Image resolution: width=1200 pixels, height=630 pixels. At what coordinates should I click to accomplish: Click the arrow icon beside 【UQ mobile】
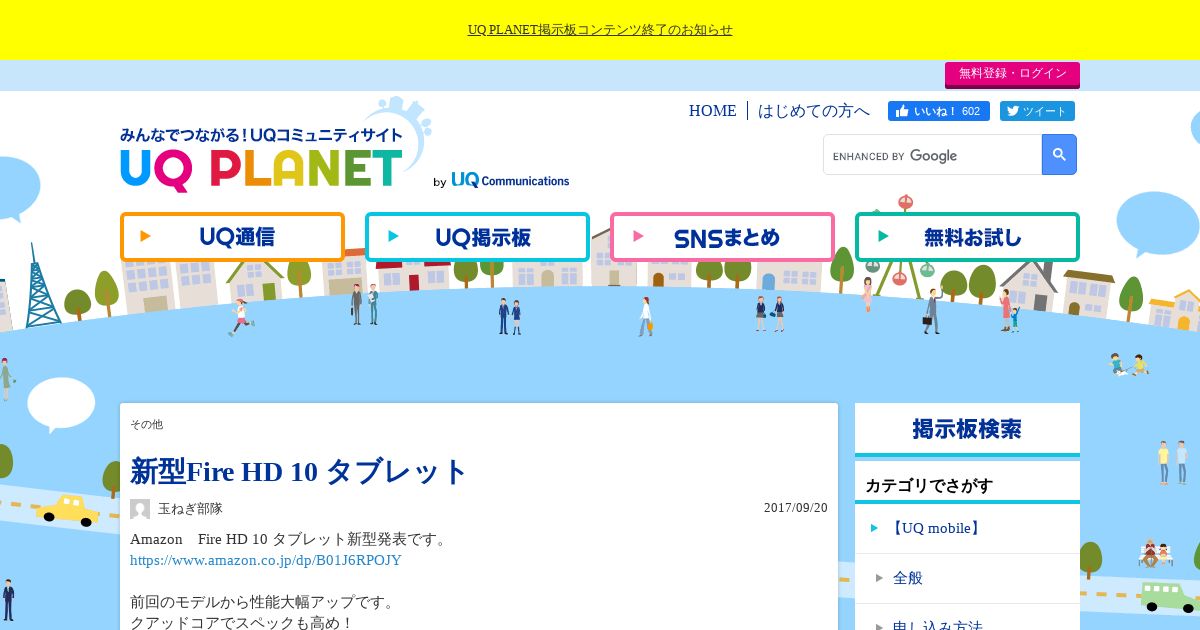point(874,528)
